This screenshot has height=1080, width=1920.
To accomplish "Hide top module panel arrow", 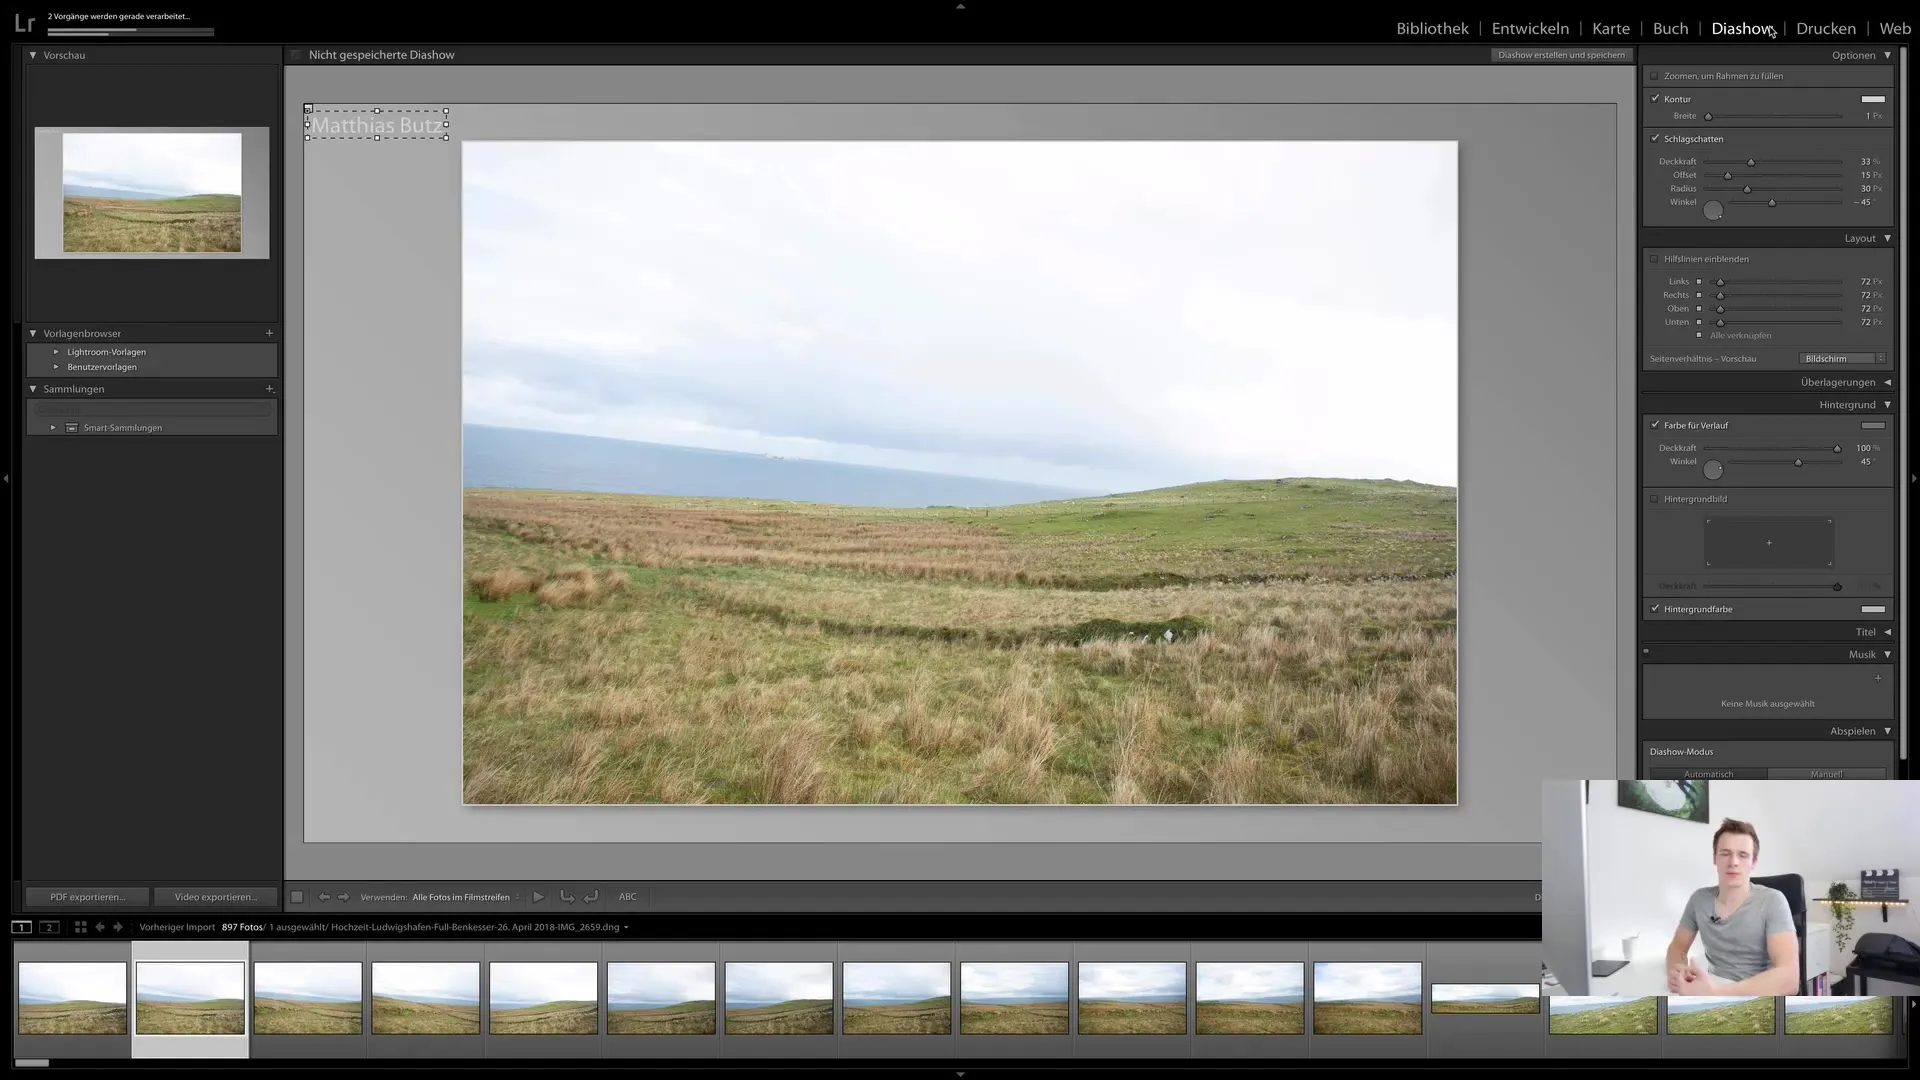I will coord(960,6).
